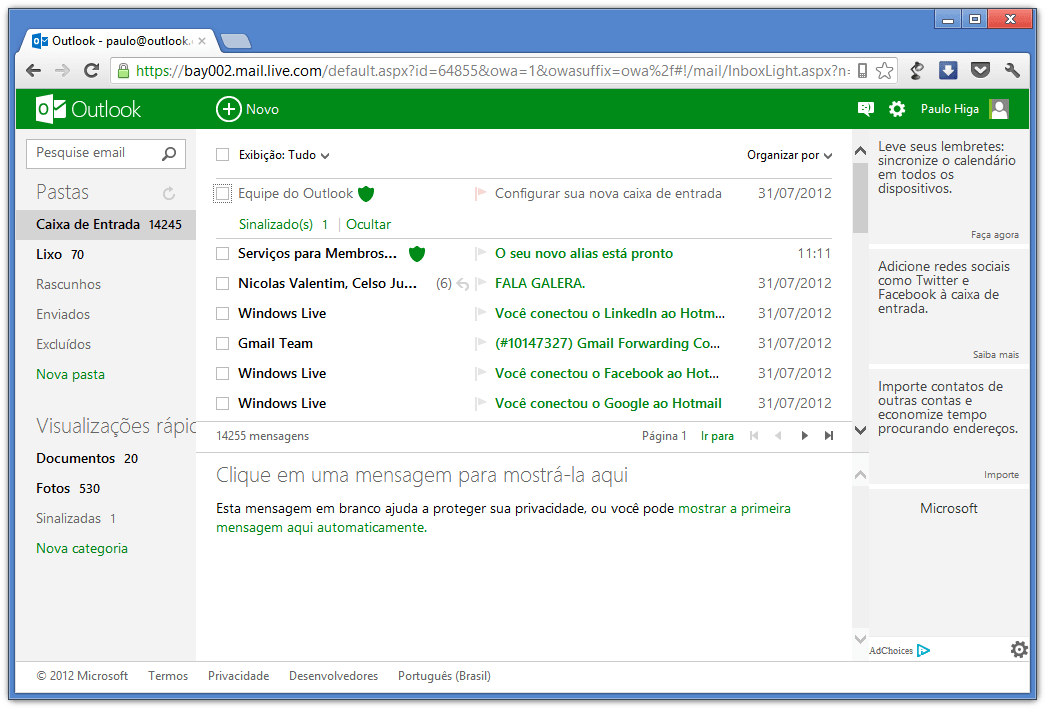Flag the Gmail Team message
The image size is (1046, 709).
480,343
